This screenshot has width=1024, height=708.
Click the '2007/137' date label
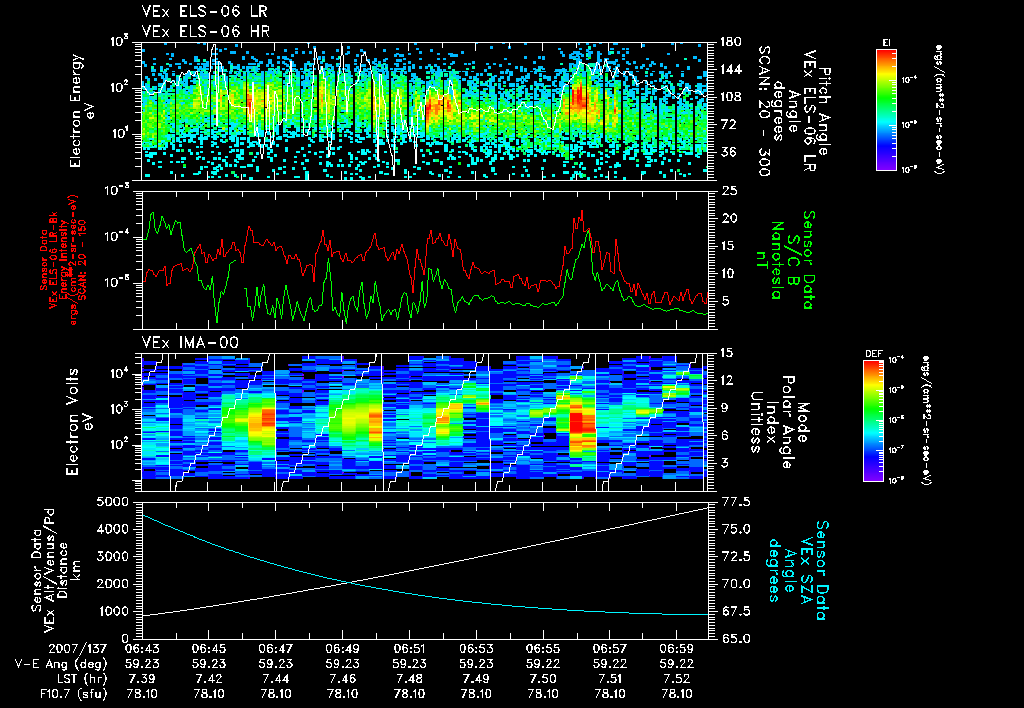tap(77, 649)
